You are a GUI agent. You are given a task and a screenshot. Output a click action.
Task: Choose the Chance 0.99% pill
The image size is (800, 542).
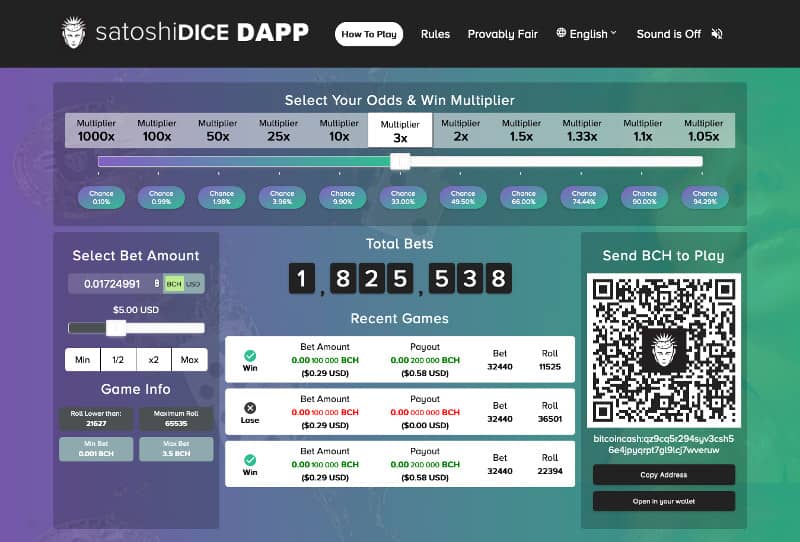click(161, 198)
